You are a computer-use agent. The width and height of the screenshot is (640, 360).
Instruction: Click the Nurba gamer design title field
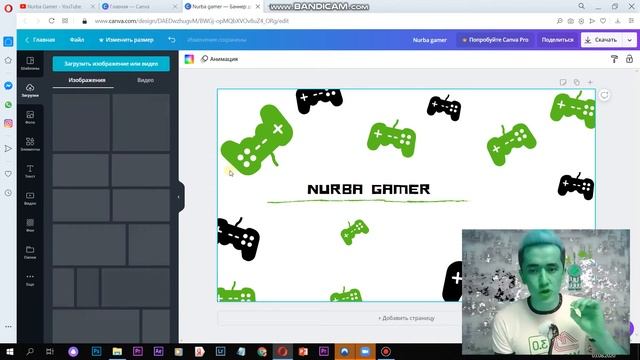(429, 40)
